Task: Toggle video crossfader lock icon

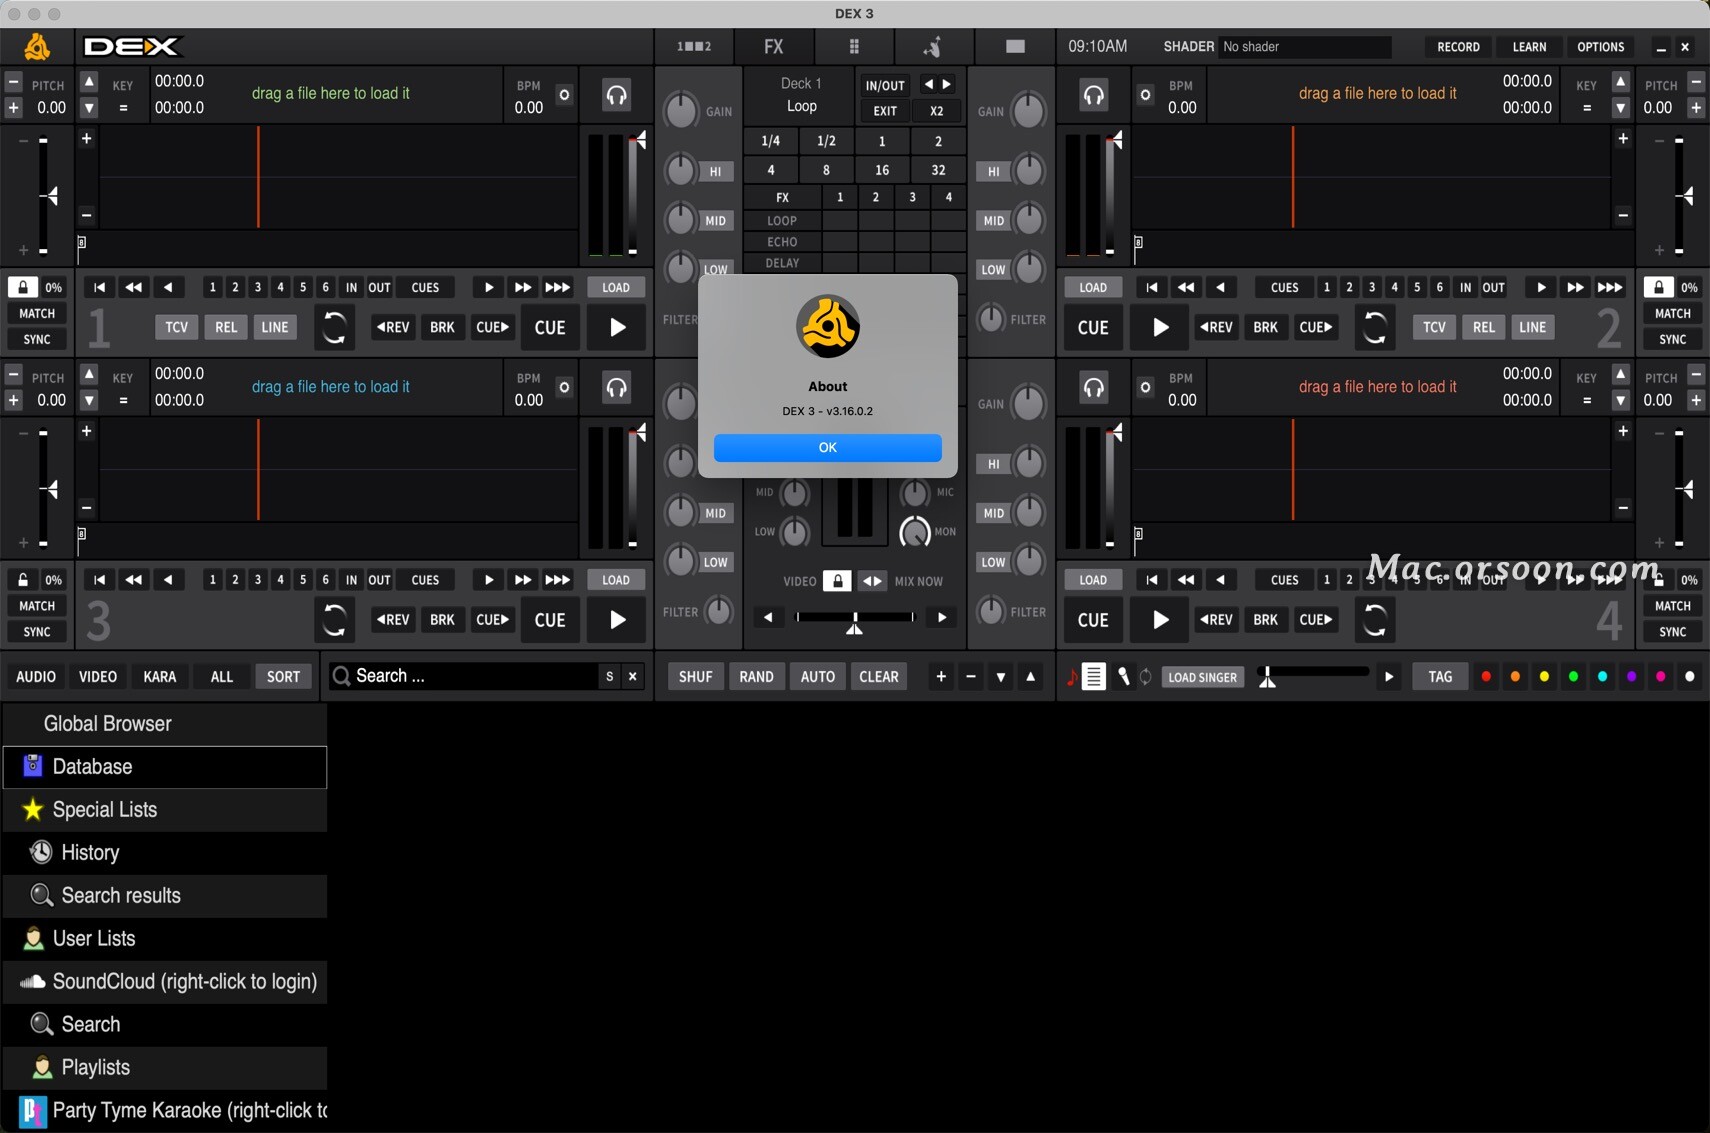Action: tap(837, 581)
